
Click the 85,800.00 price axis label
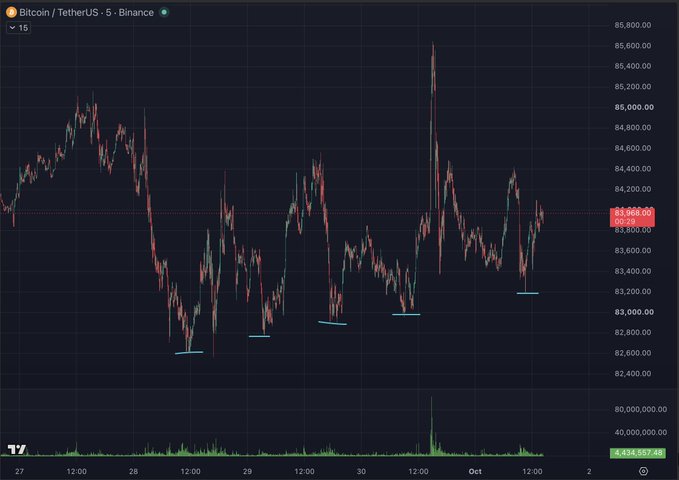point(633,25)
